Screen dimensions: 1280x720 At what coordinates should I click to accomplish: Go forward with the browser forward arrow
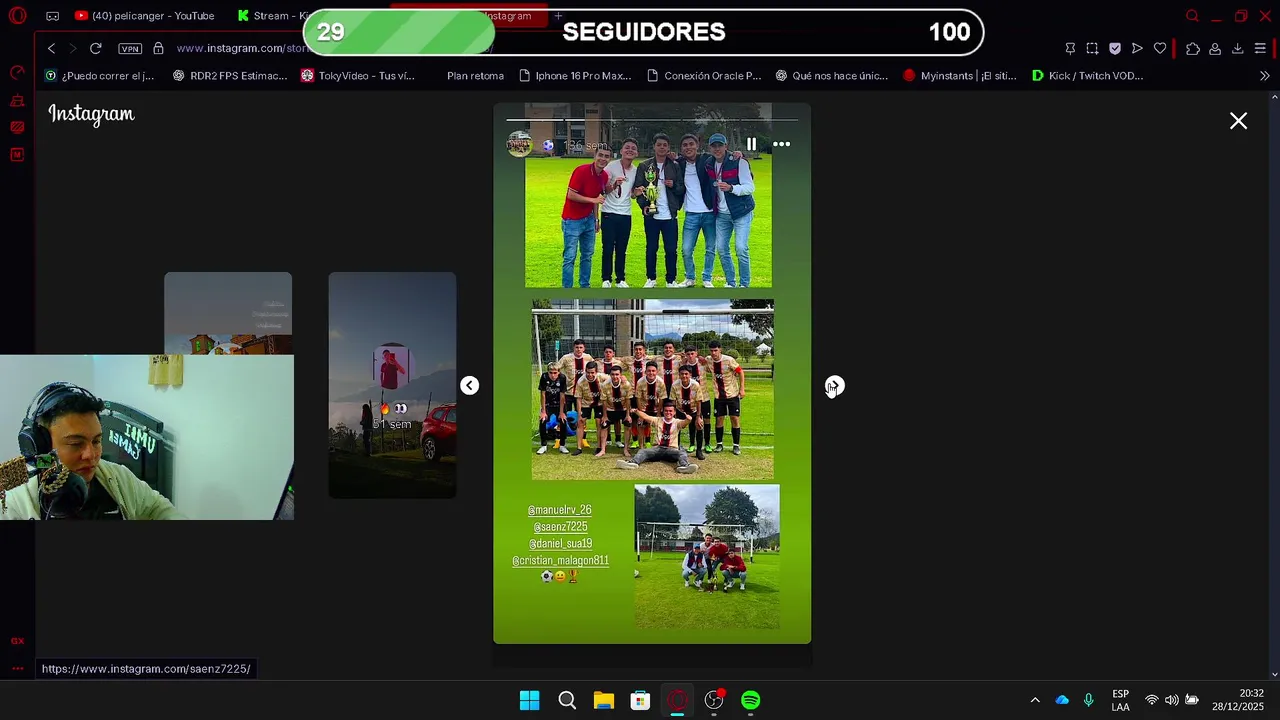click(x=73, y=48)
